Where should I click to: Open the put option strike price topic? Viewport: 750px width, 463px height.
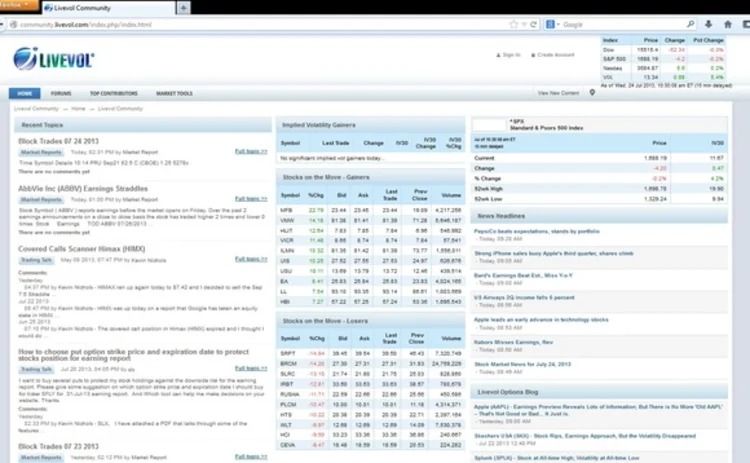pos(133,355)
